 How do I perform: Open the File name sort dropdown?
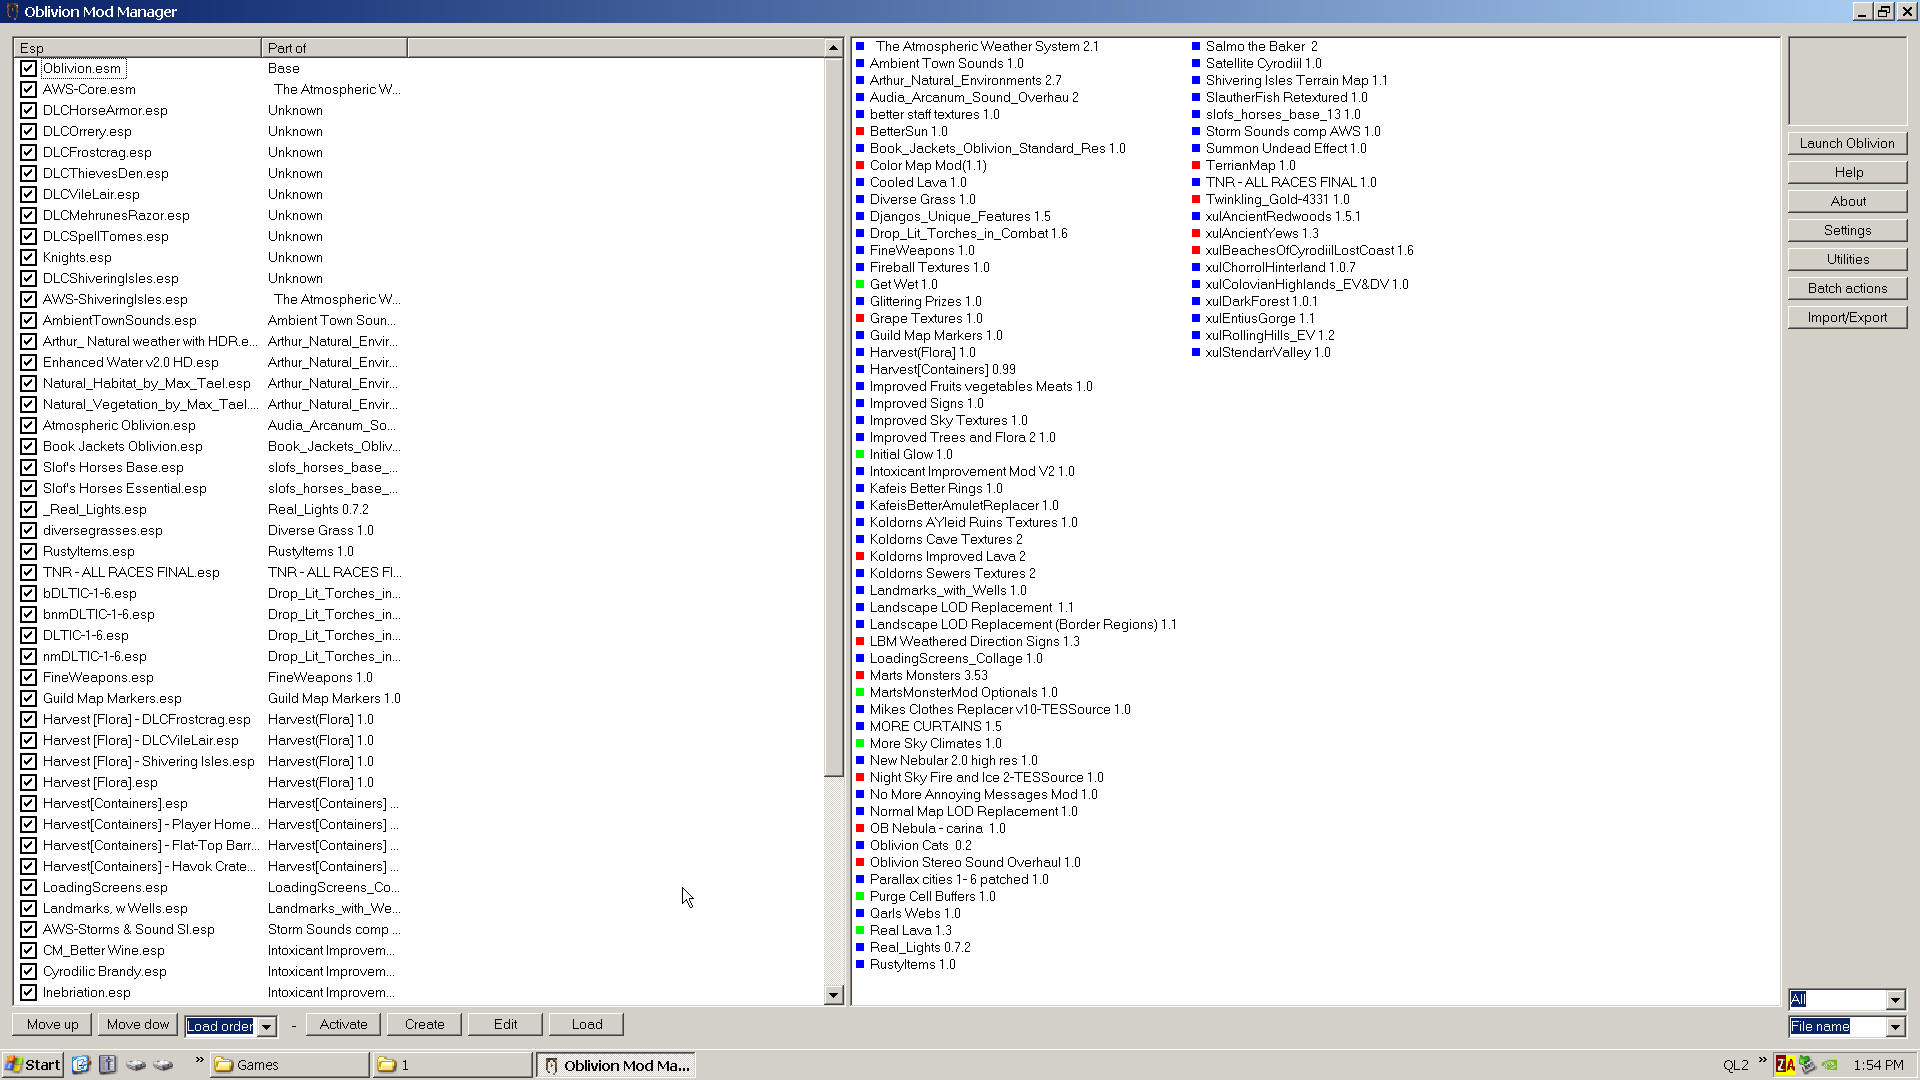1895,1027
